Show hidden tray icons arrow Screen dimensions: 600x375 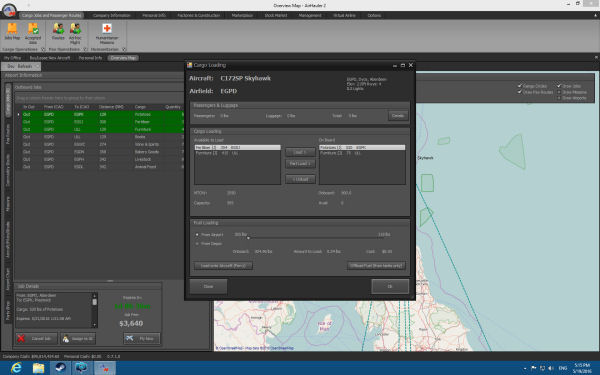point(525,368)
